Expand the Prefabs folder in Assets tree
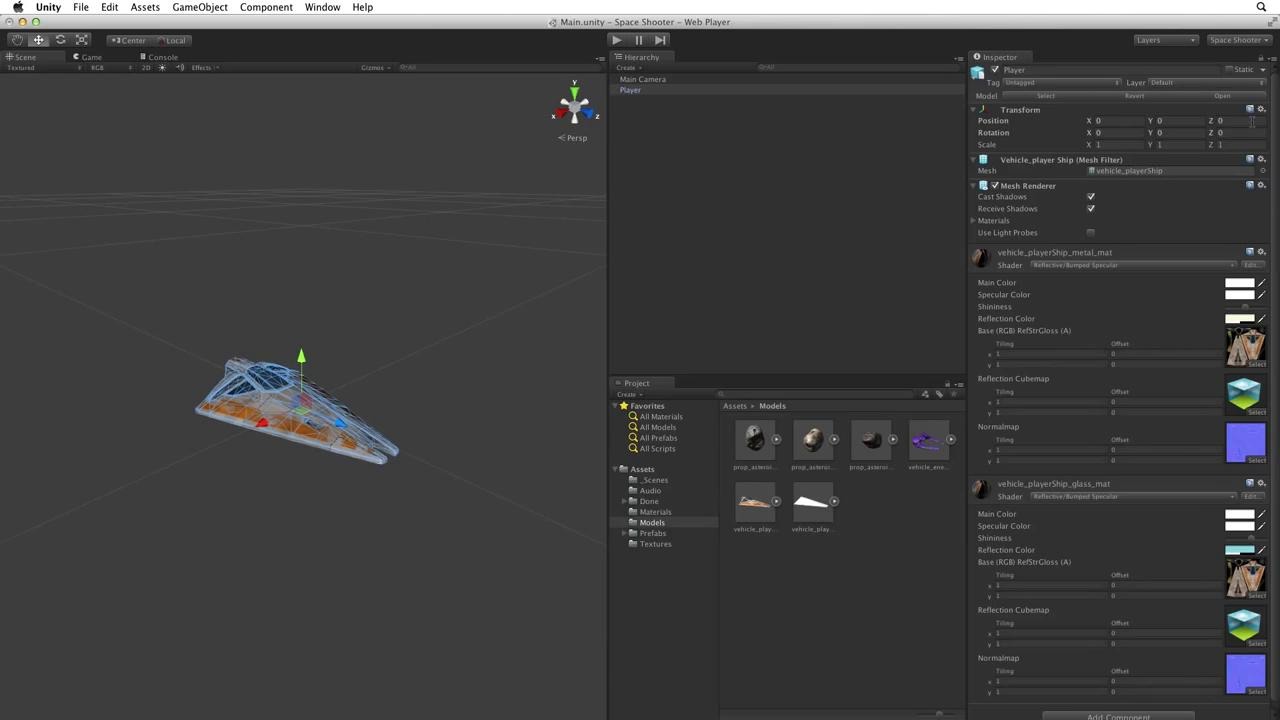 [x=624, y=533]
